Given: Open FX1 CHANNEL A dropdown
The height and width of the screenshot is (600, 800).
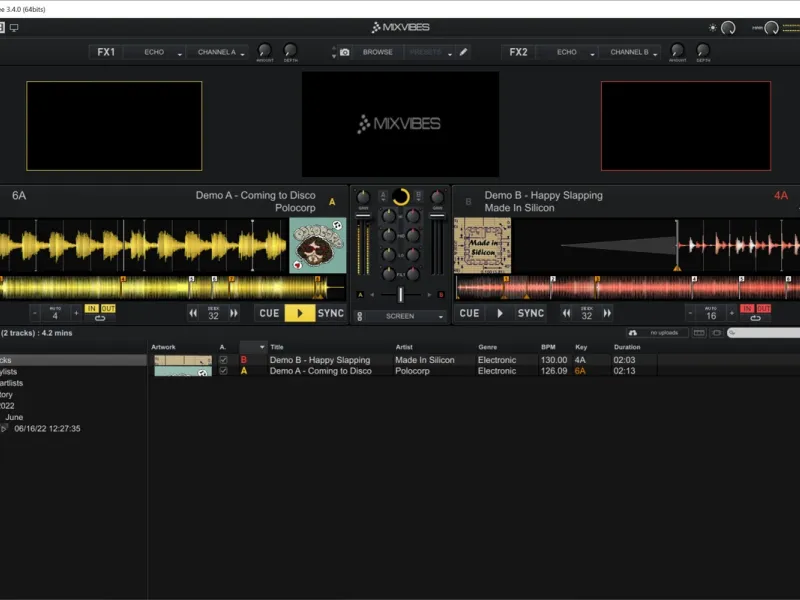Looking at the screenshot, I should pos(218,52).
